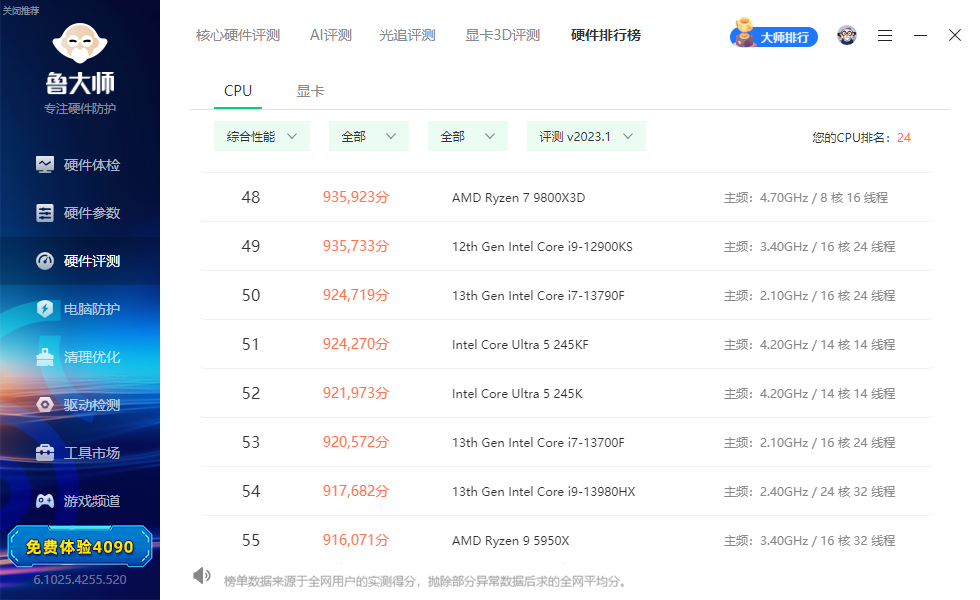Click the user avatar icon at top
The height and width of the screenshot is (600, 980).
tap(847, 36)
